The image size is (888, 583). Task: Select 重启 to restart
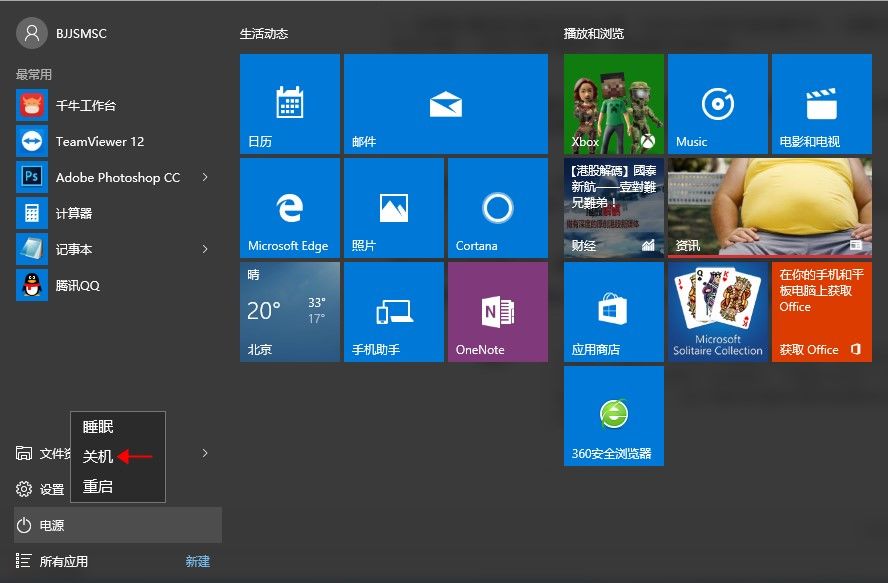118,487
